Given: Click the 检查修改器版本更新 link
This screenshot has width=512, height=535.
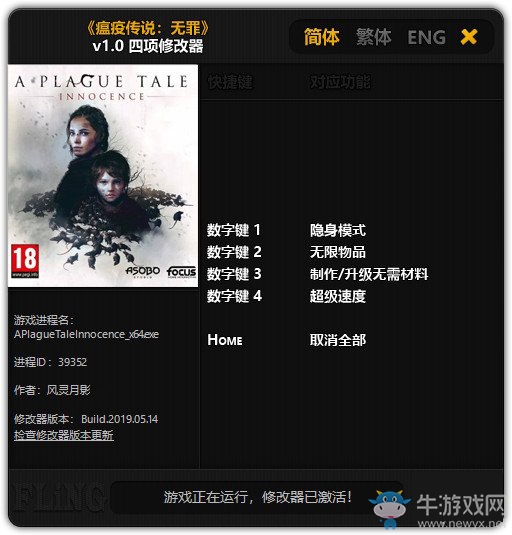Looking at the screenshot, I should pyautogui.click(x=64, y=435).
